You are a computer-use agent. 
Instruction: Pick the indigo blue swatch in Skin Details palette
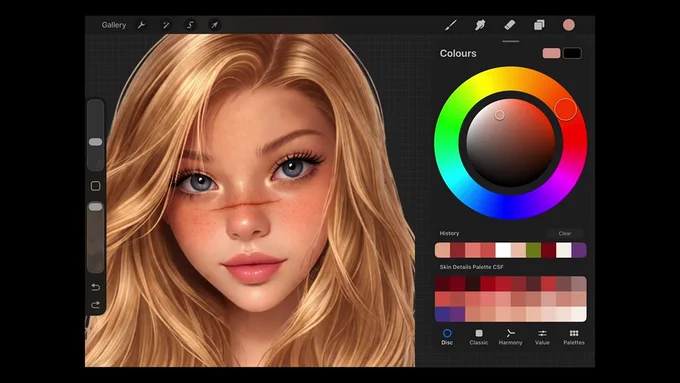click(x=442, y=314)
